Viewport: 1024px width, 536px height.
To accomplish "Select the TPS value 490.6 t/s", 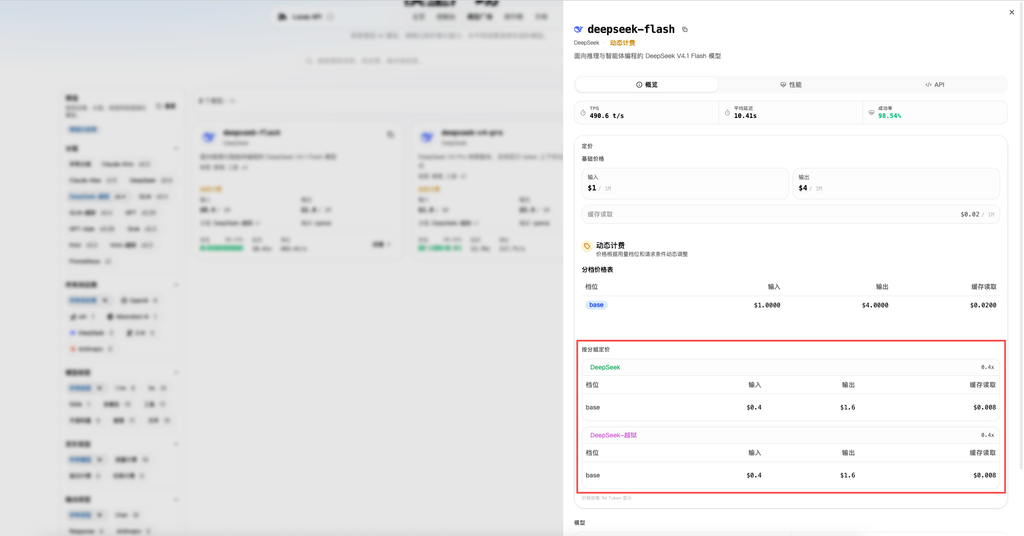I will (607, 116).
